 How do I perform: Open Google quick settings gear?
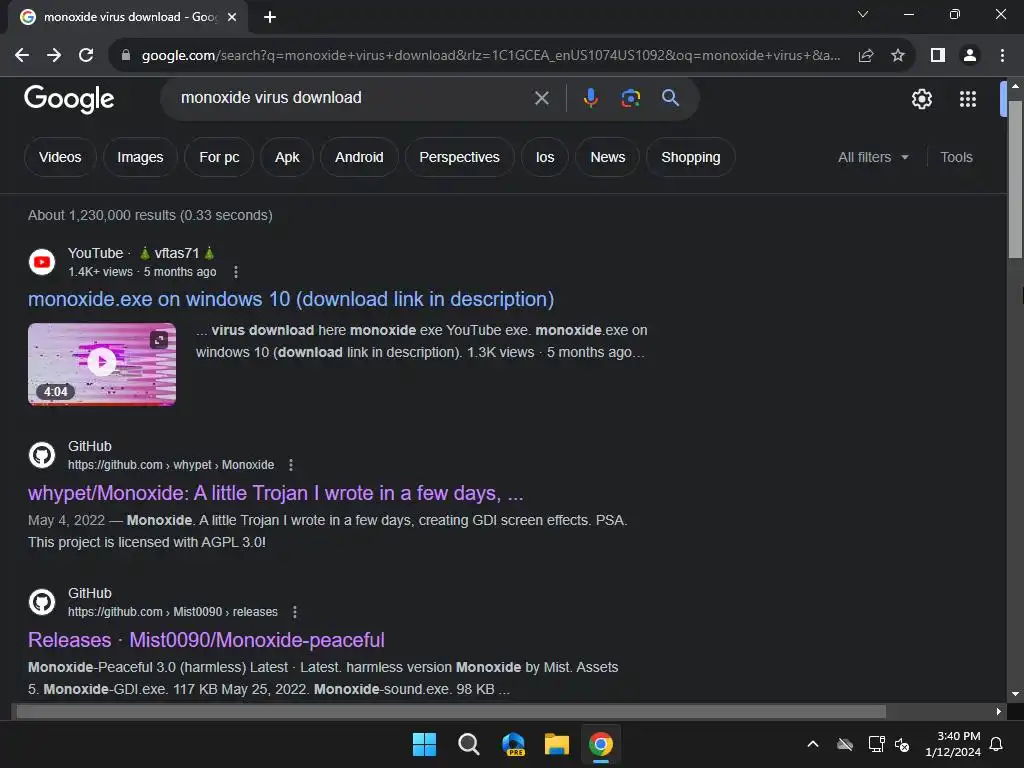(x=921, y=99)
